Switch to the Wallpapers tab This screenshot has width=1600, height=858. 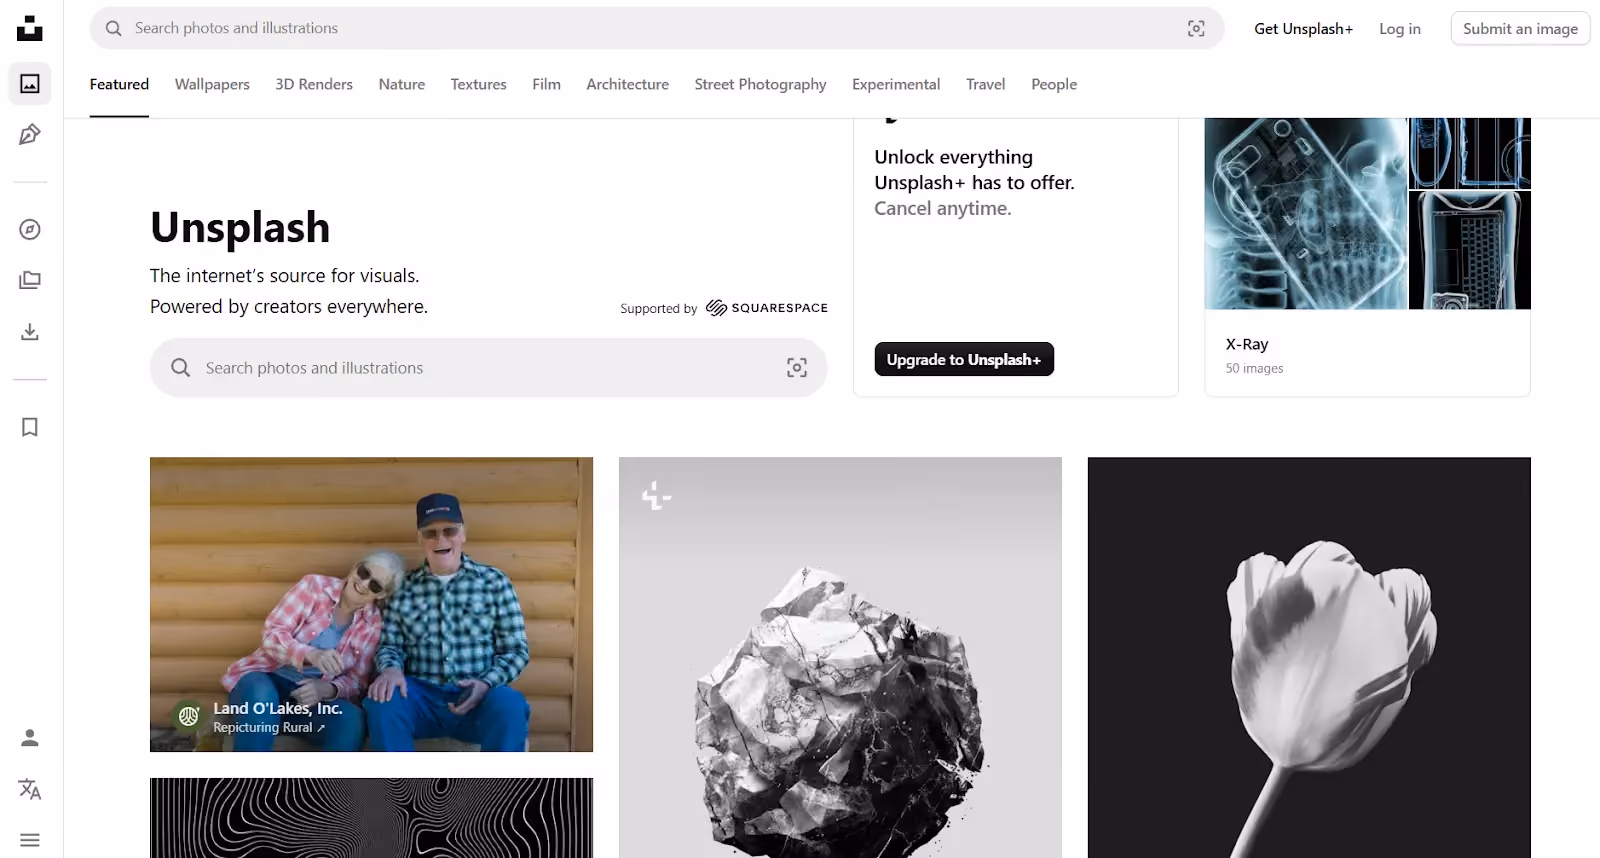(212, 84)
